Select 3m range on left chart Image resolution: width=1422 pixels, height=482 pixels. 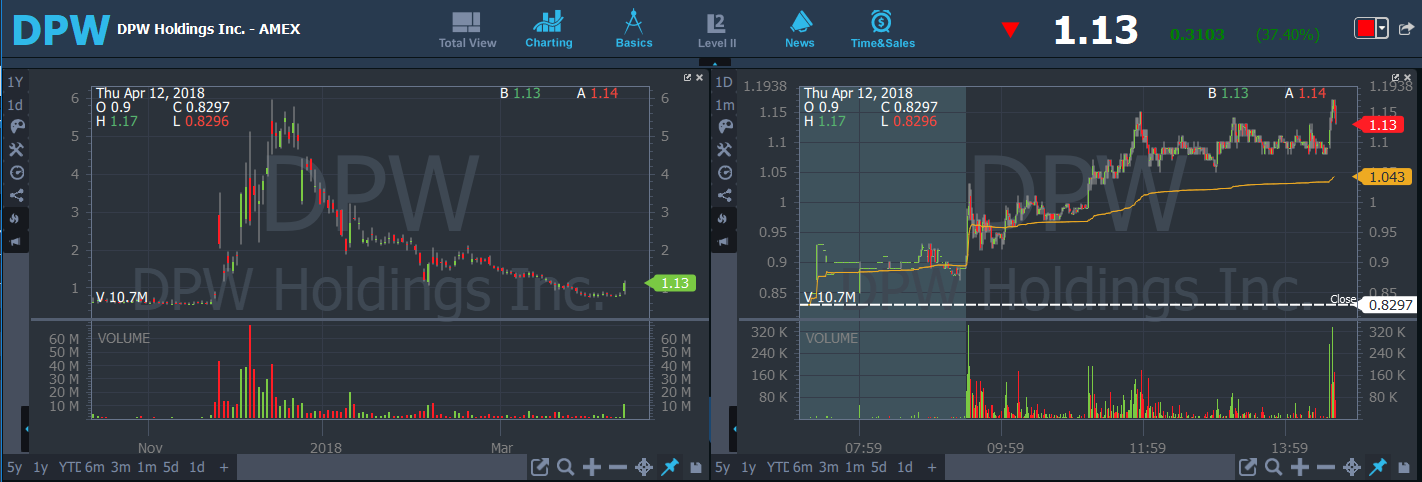120,467
